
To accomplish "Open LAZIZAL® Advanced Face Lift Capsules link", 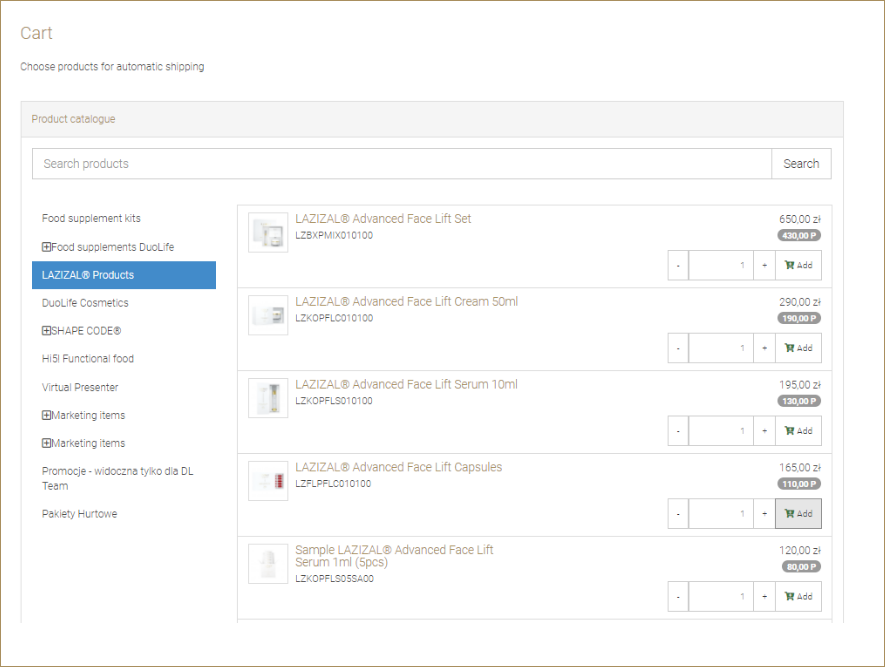I will pyautogui.click(x=398, y=467).
